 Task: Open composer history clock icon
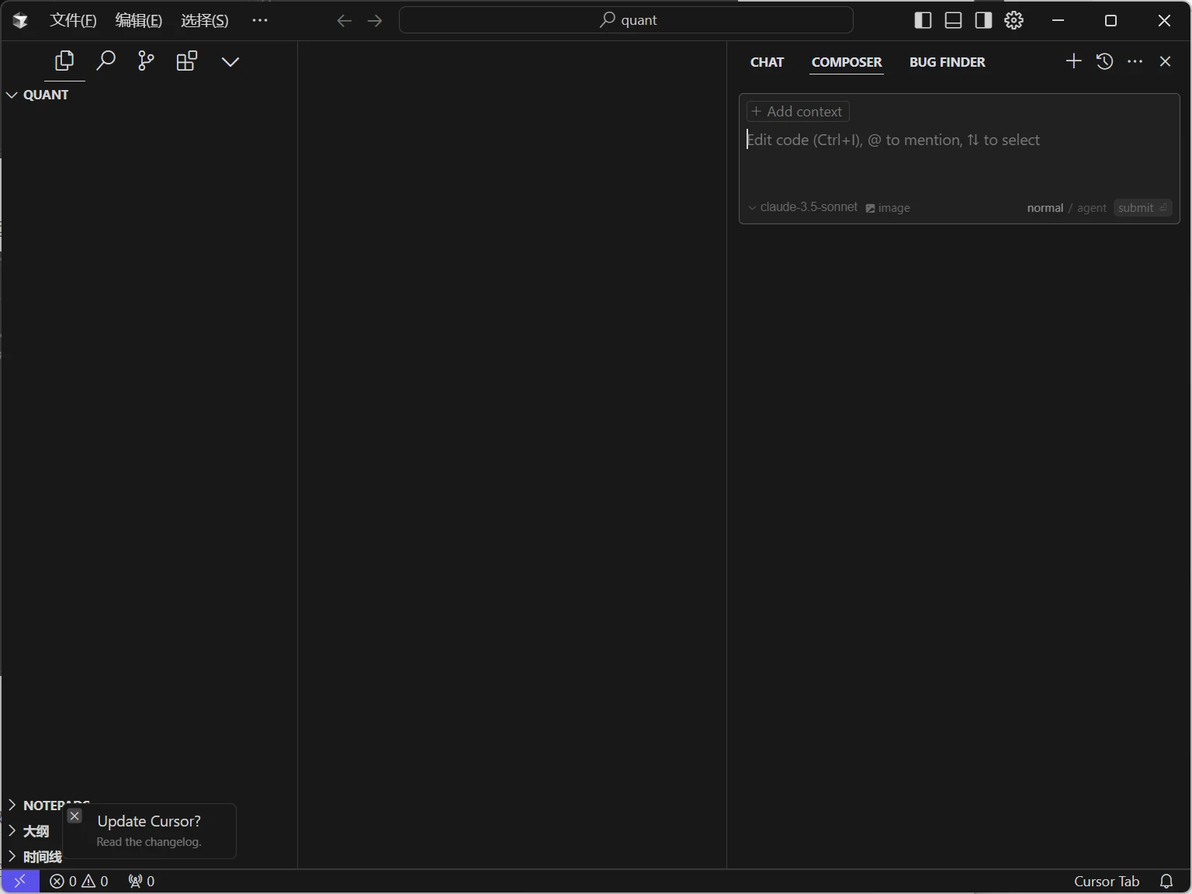click(x=1105, y=61)
